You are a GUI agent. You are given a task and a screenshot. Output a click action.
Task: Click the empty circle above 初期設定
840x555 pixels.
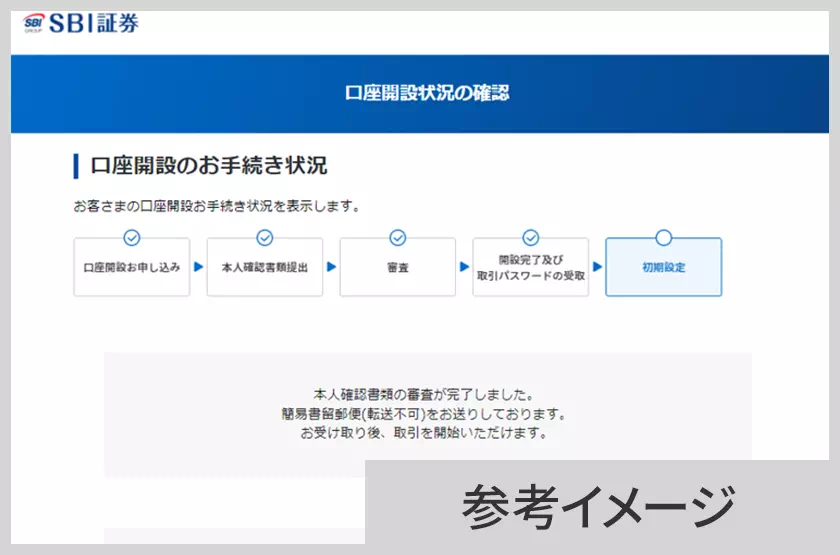(663, 238)
